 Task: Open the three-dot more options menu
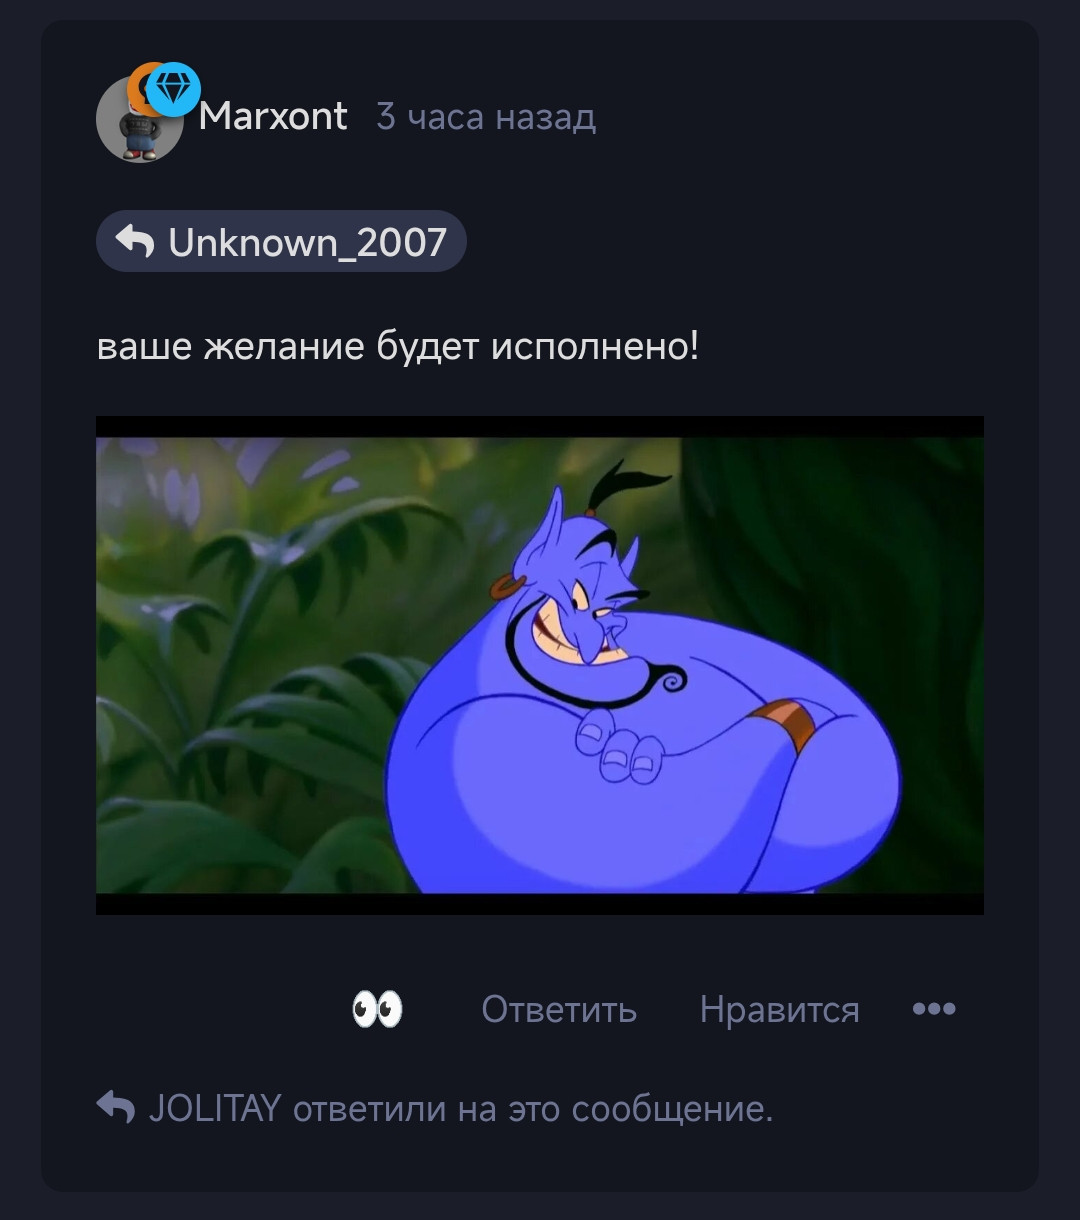(934, 1009)
